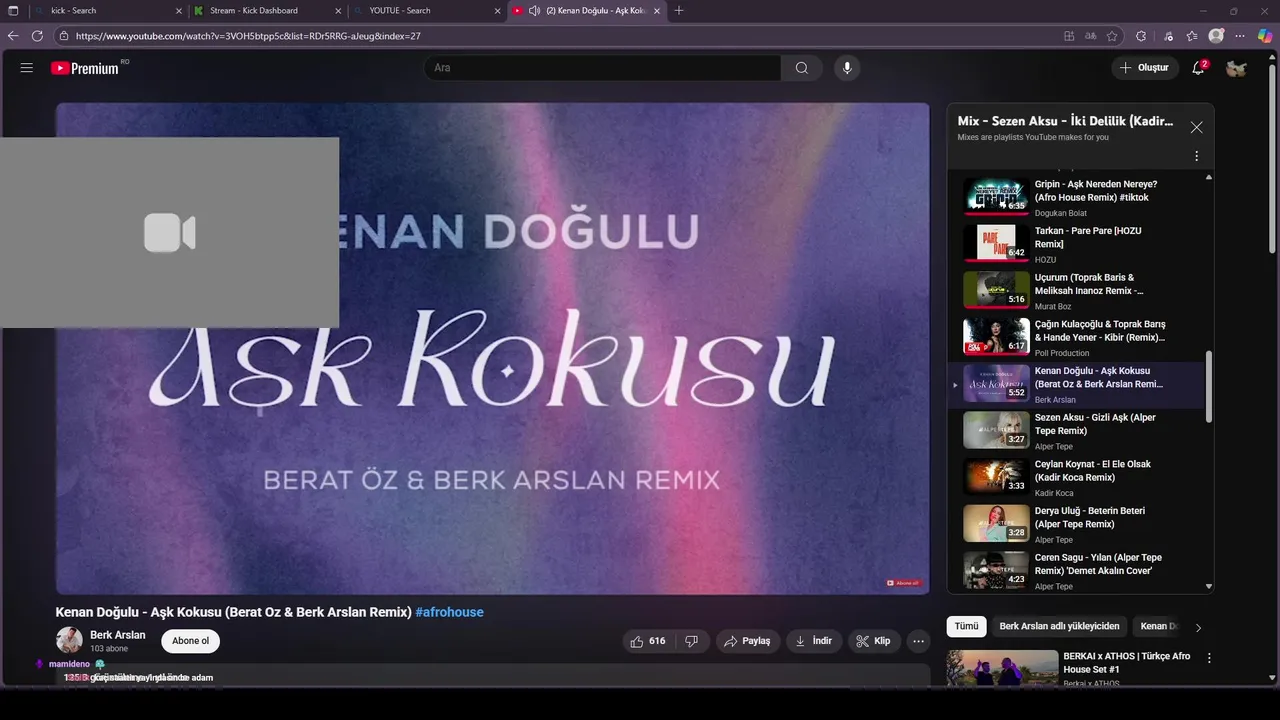Click the search magnifier button
The image size is (1280, 720).
(801, 68)
